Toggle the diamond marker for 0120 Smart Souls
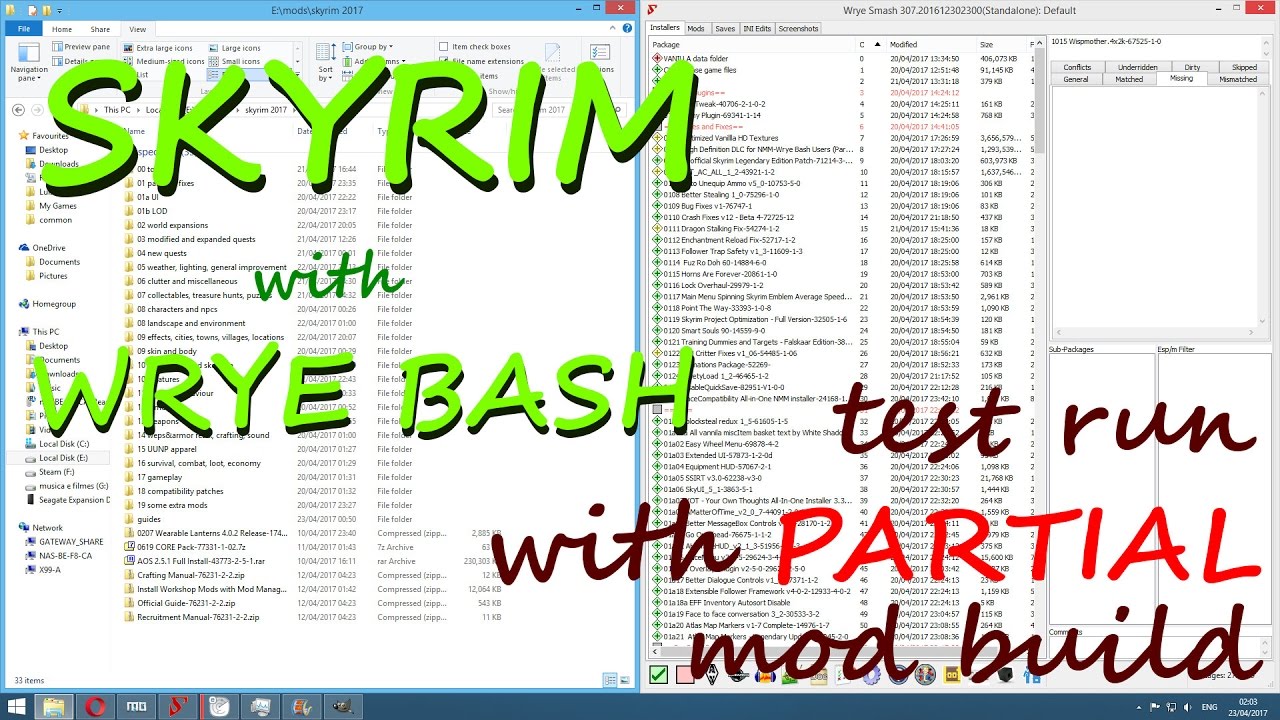Screen dimensions: 1280x720 click(x=657, y=330)
